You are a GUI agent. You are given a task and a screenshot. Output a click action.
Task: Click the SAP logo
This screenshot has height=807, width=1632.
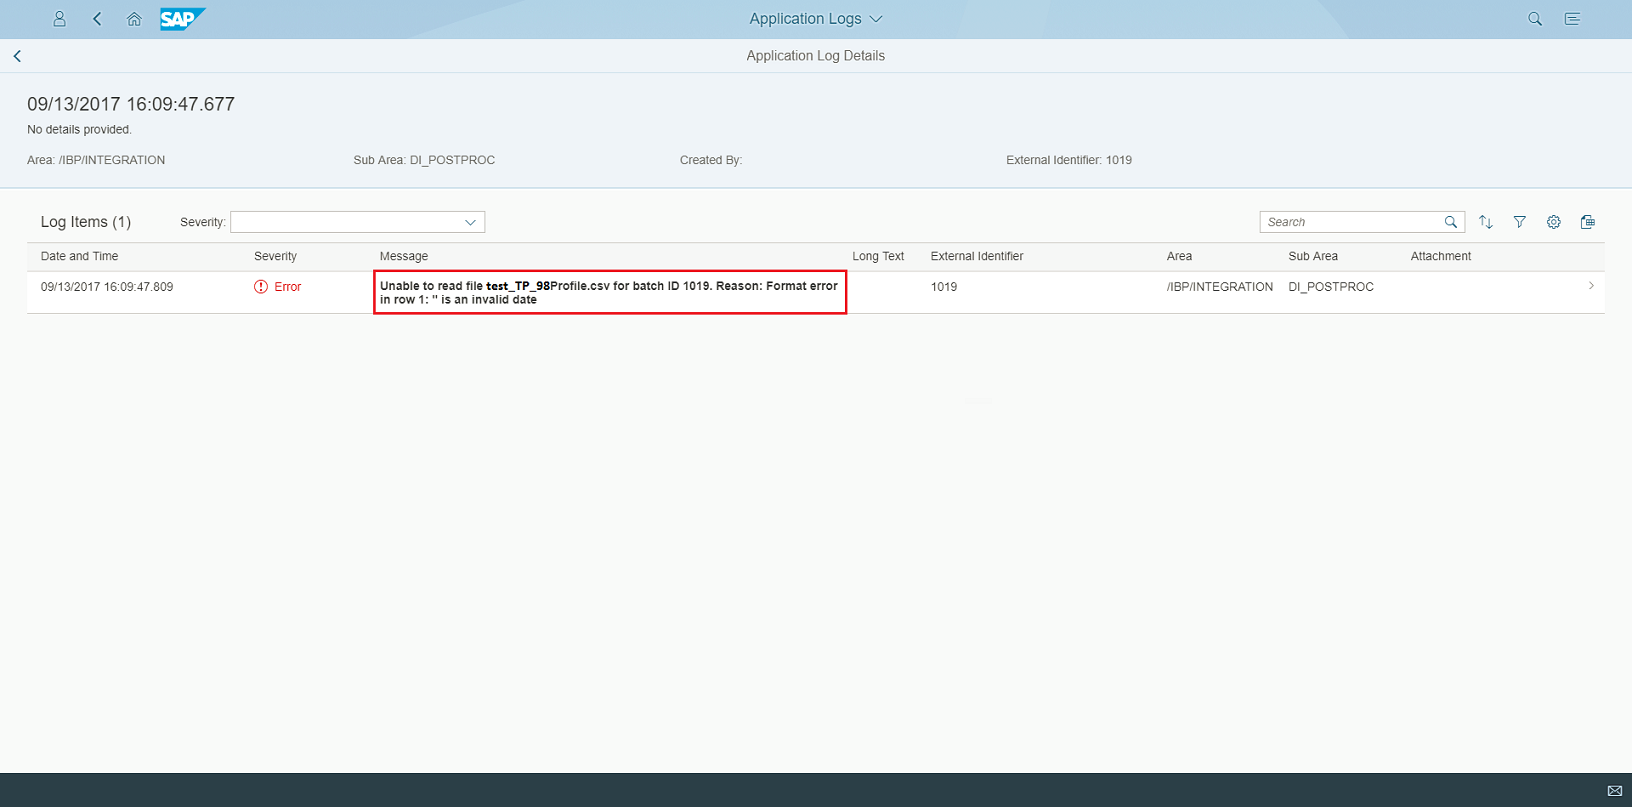pos(182,19)
